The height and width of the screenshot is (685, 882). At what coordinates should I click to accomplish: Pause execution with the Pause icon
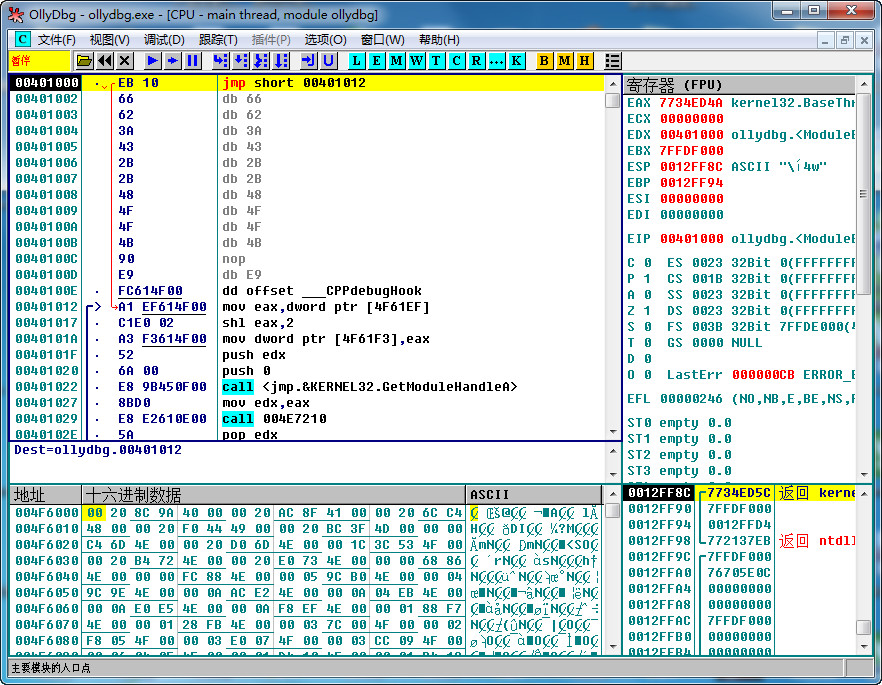193,61
